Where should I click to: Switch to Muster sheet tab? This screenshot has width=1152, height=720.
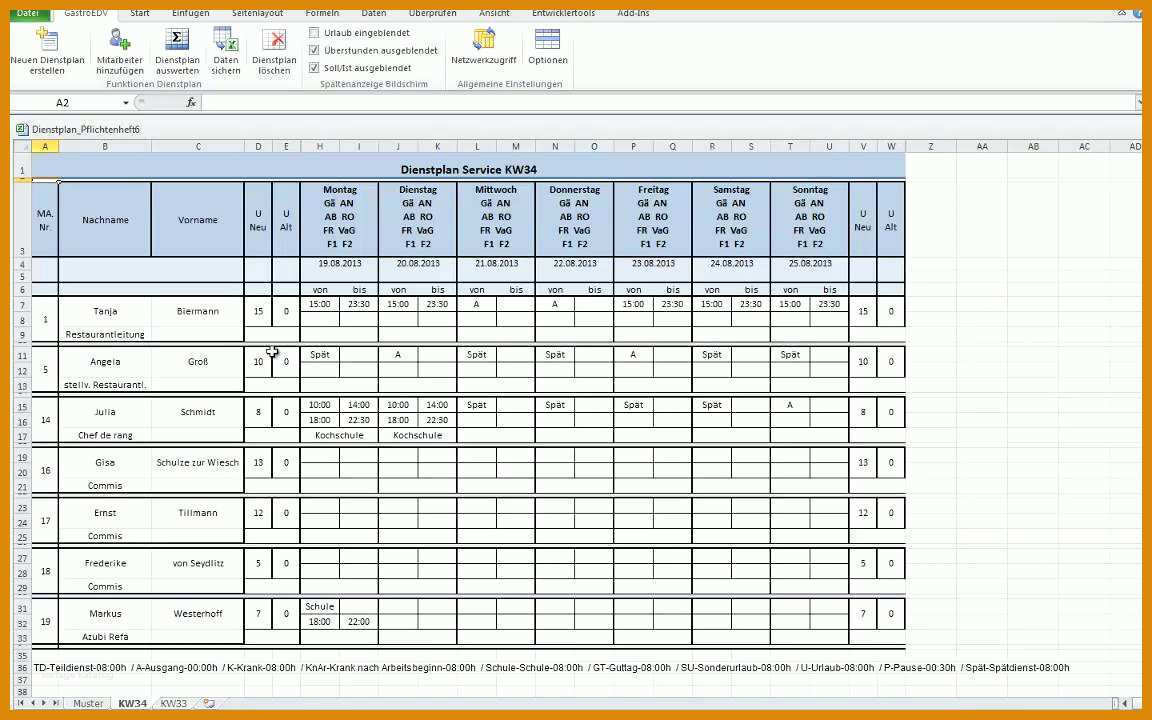click(87, 703)
